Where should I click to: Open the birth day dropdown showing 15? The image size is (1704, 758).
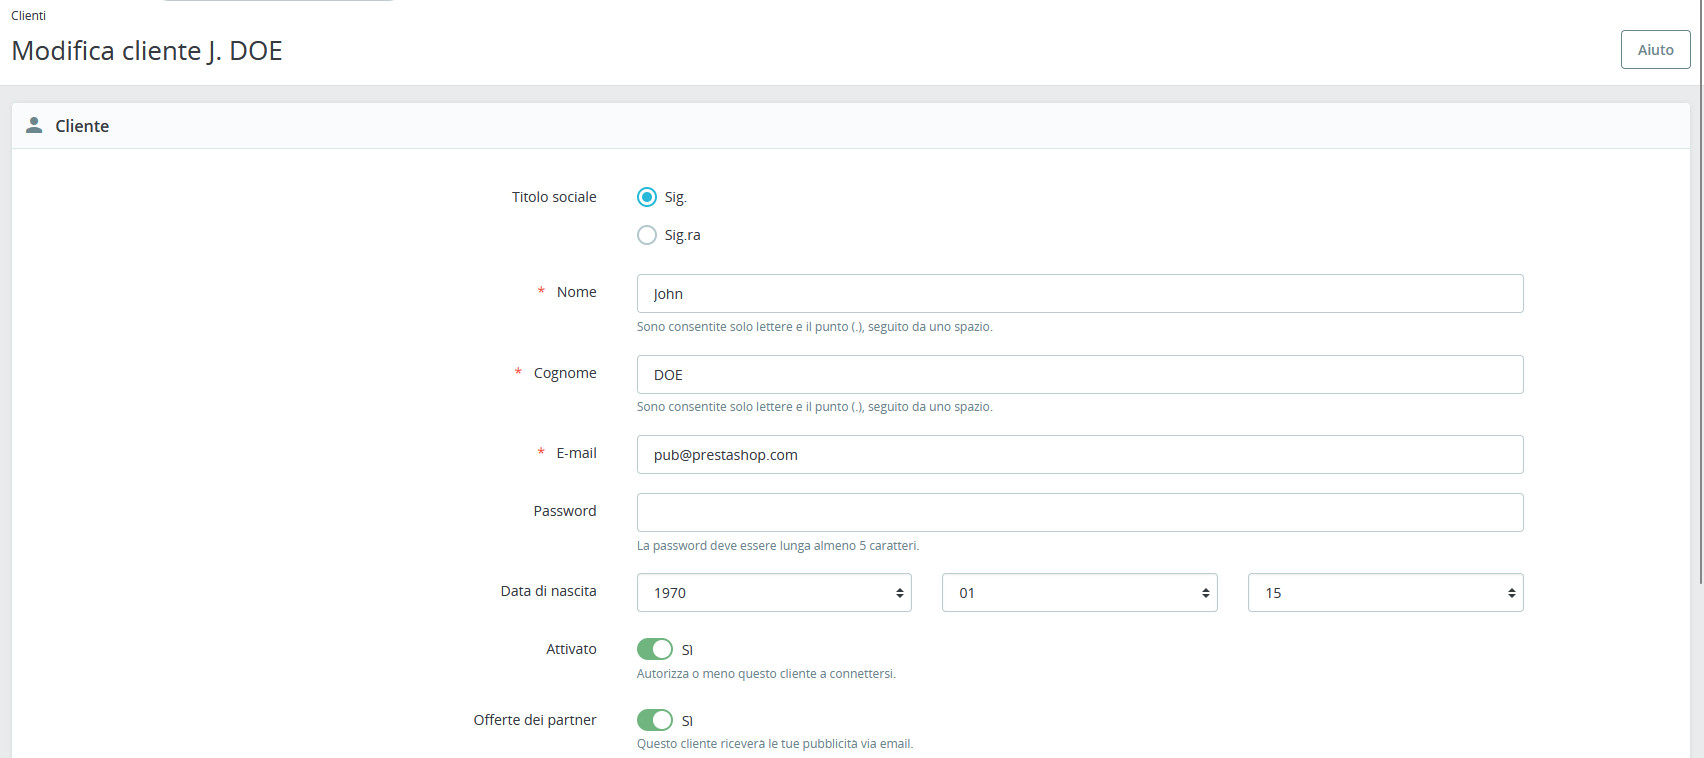click(x=1386, y=592)
